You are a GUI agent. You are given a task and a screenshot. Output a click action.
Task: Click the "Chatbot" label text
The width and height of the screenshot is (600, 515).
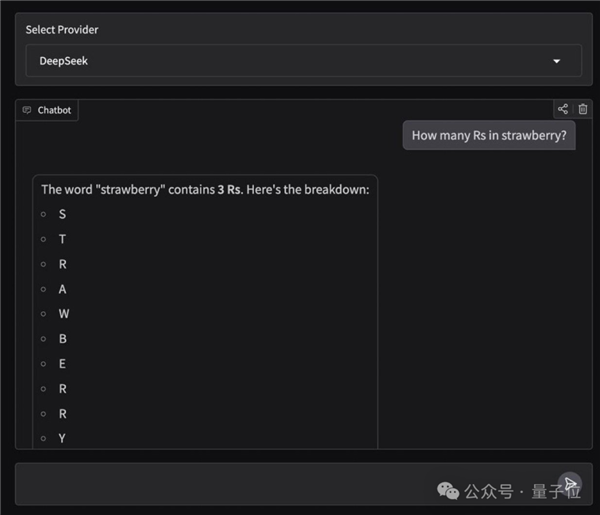coord(54,110)
